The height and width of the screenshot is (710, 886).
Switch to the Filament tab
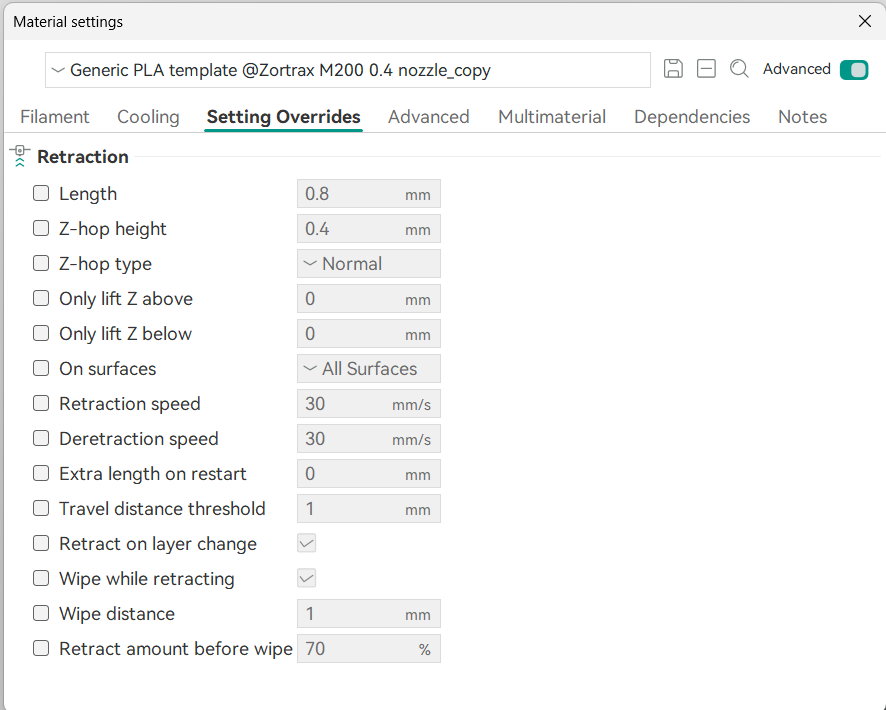[x=55, y=117]
